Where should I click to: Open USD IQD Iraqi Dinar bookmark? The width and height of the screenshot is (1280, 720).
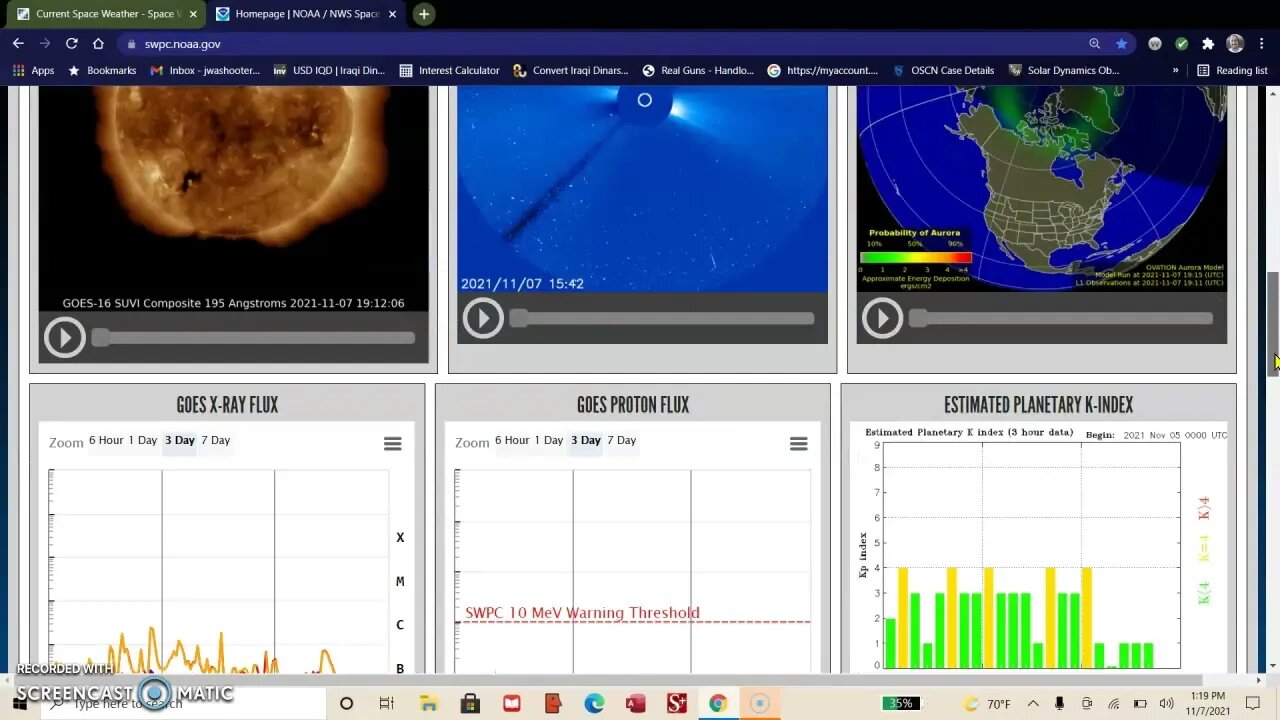(x=328, y=71)
